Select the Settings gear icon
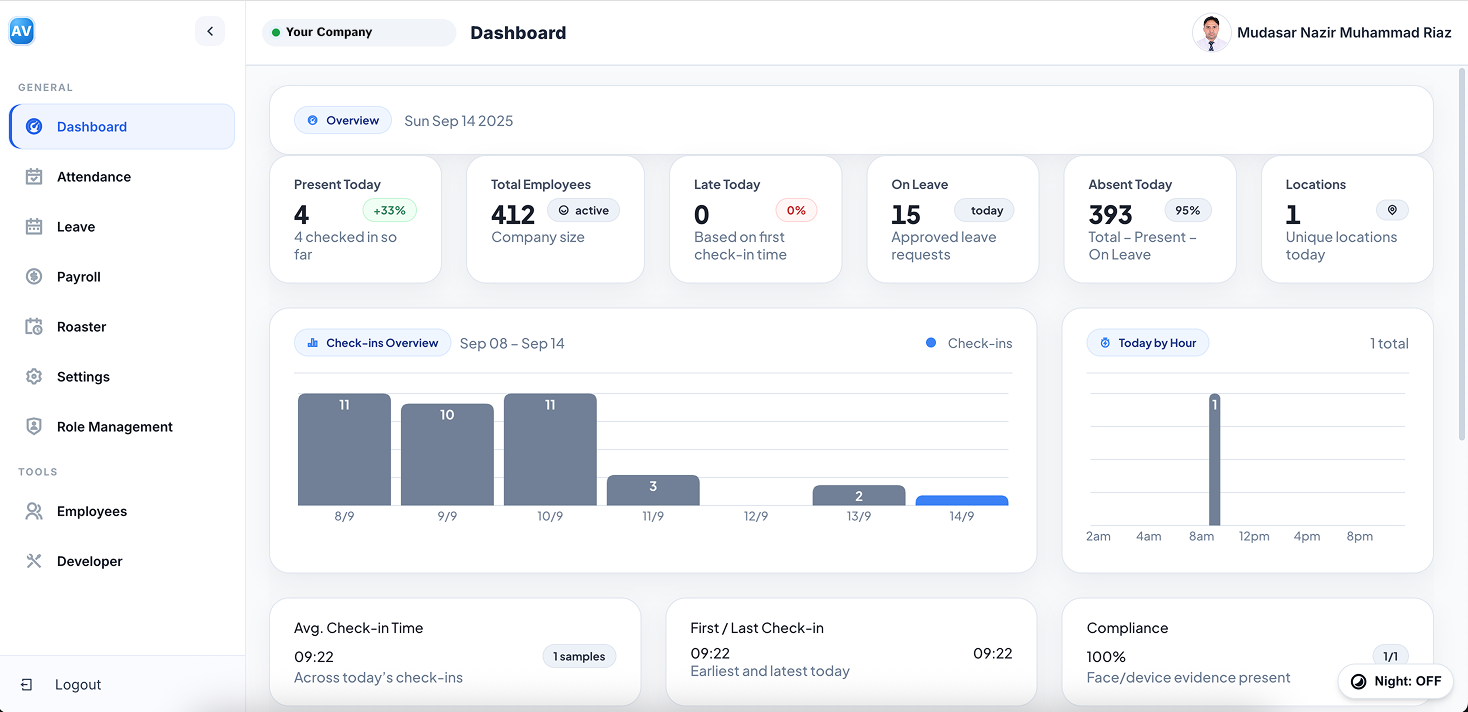The image size is (1468, 712). click(x=34, y=376)
